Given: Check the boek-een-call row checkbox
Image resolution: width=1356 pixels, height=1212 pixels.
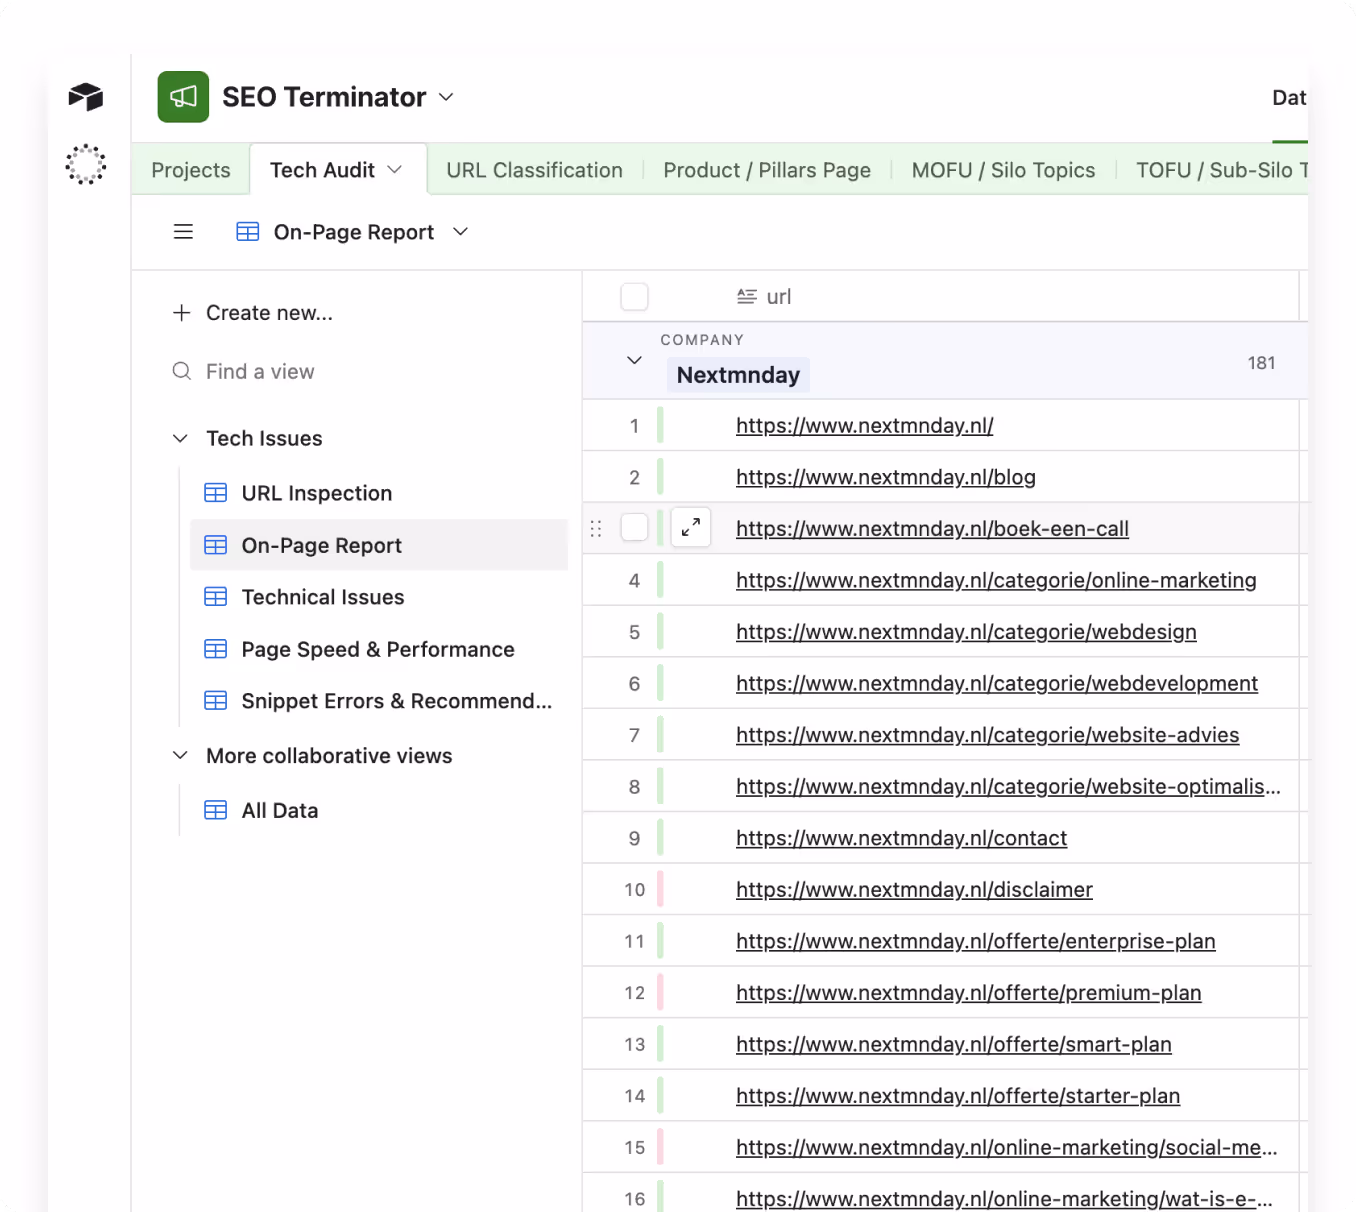Looking at the screenshot, I should pyautogui.click(x=634, y=527).
